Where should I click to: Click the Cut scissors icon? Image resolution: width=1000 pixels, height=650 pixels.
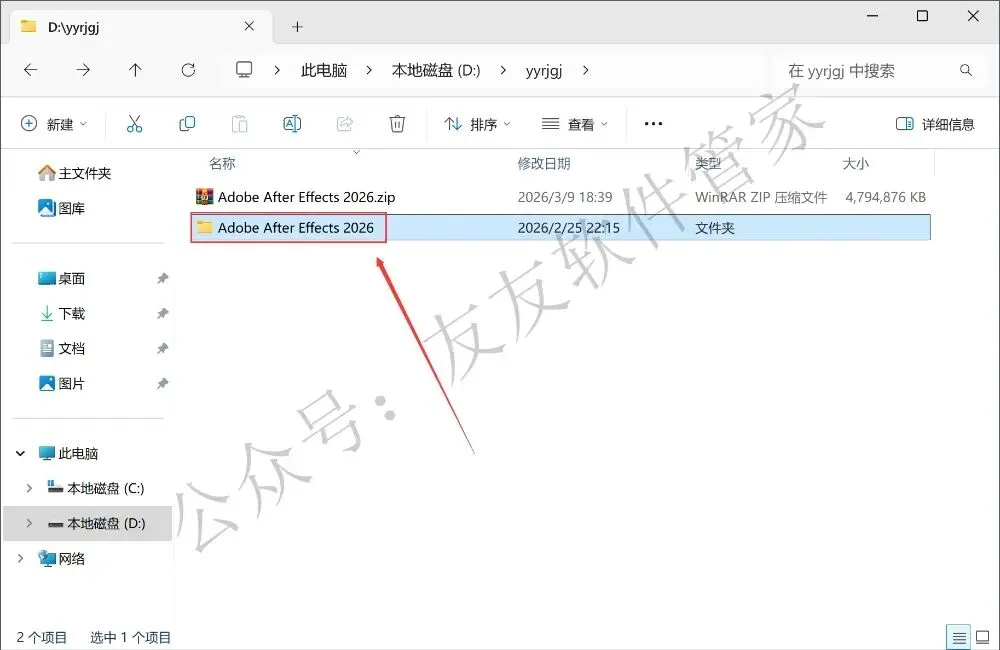[x=135, y=124]
